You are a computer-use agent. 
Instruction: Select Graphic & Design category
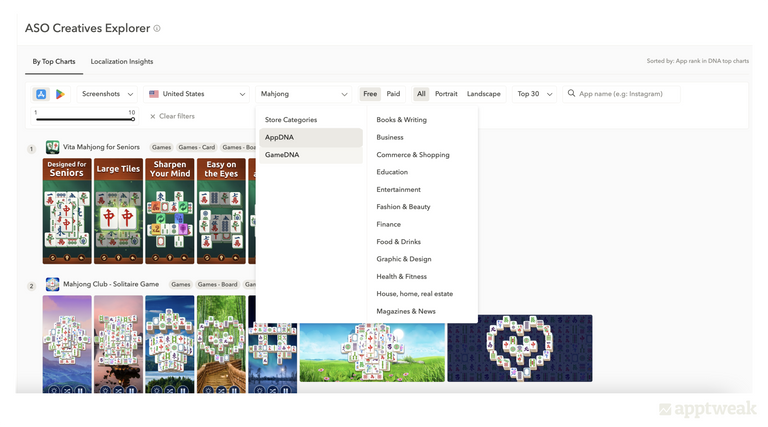coord(404,259)
